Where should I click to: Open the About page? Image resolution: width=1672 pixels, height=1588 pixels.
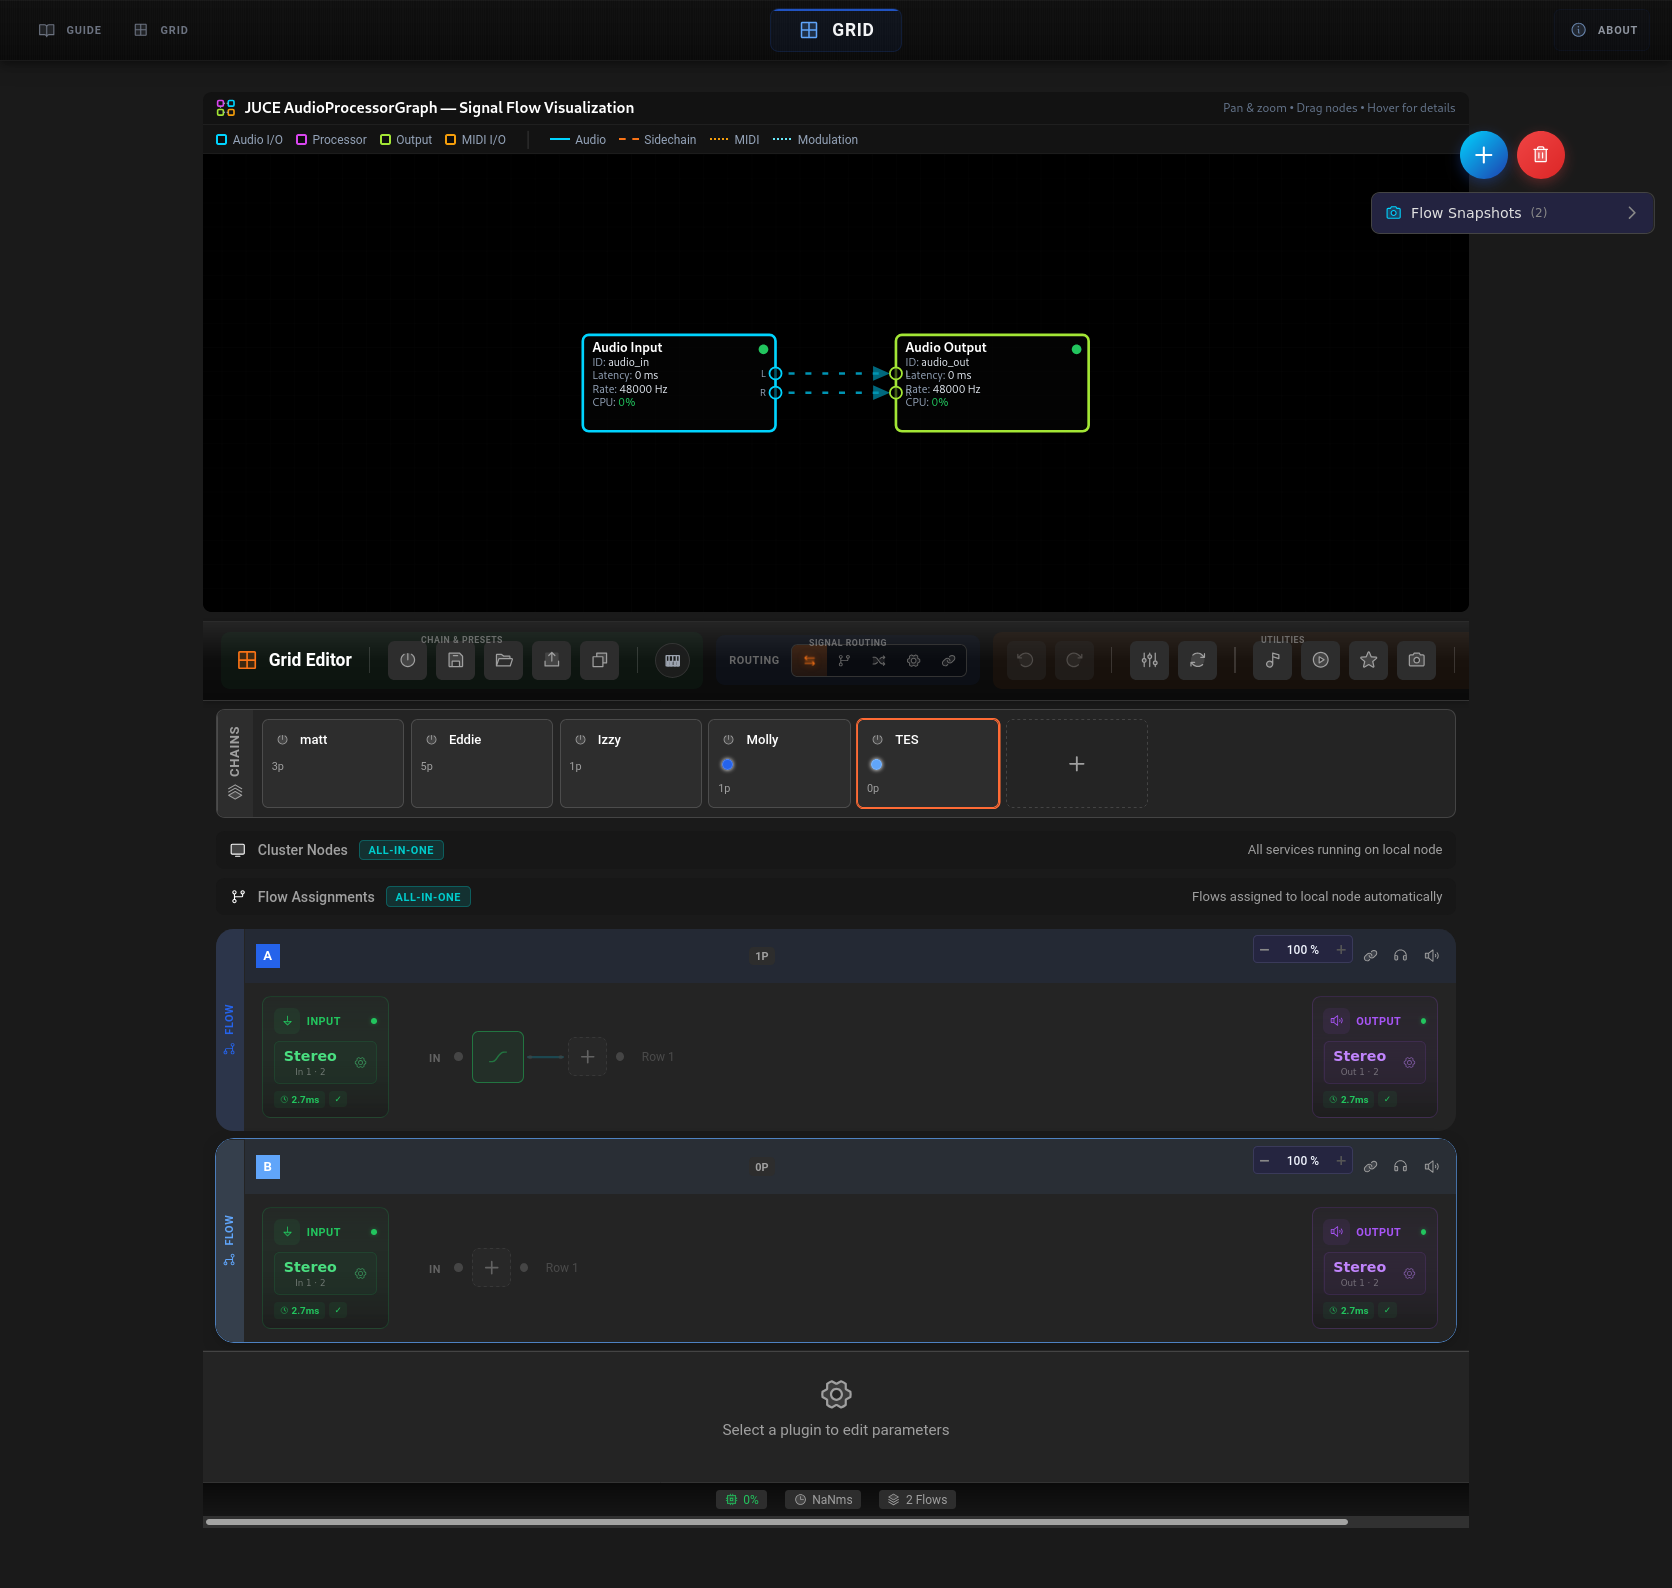click(1605, 30)
